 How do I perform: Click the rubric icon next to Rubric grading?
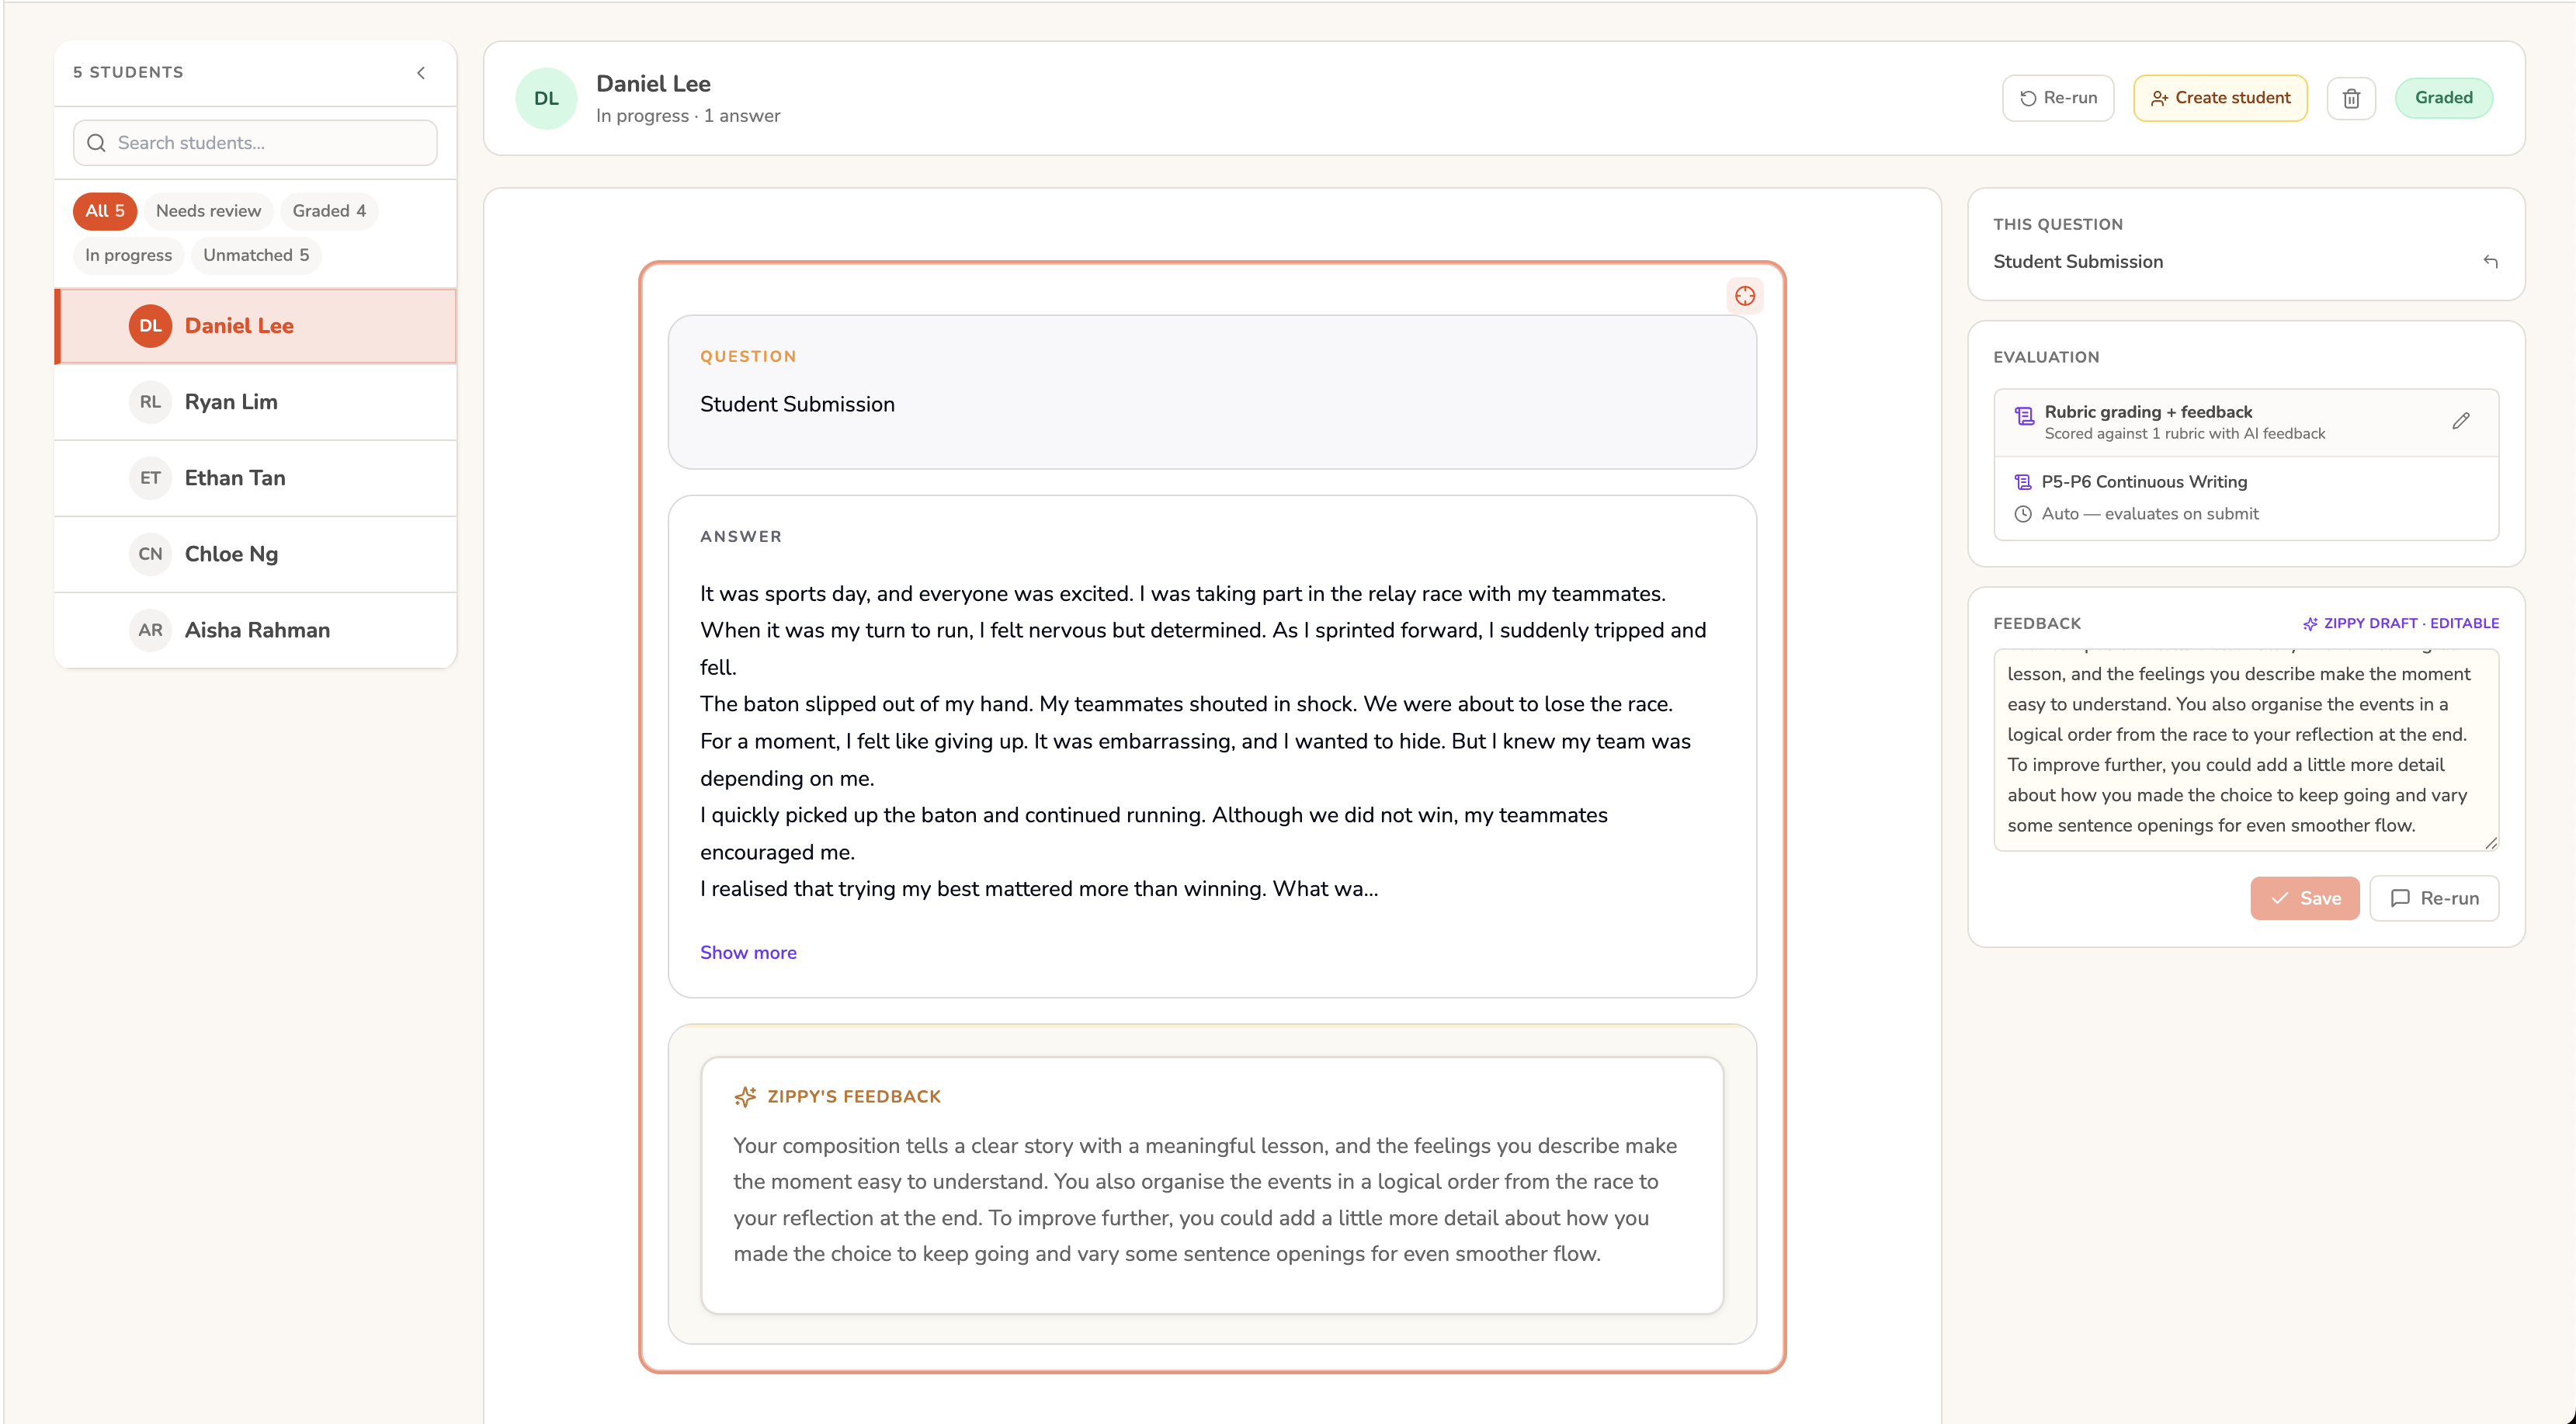[x=2024, y=416]
